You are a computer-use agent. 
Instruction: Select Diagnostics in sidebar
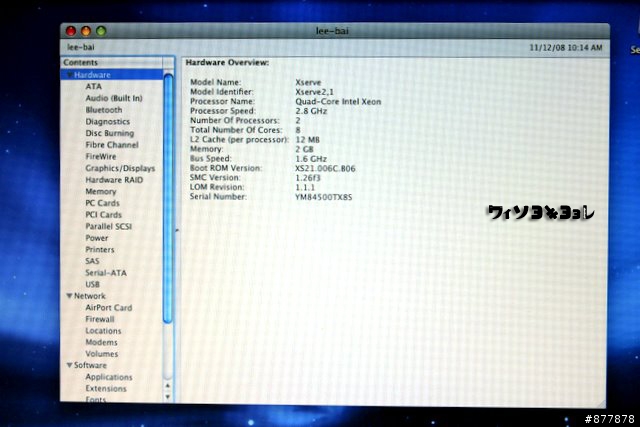click(108, 122)
